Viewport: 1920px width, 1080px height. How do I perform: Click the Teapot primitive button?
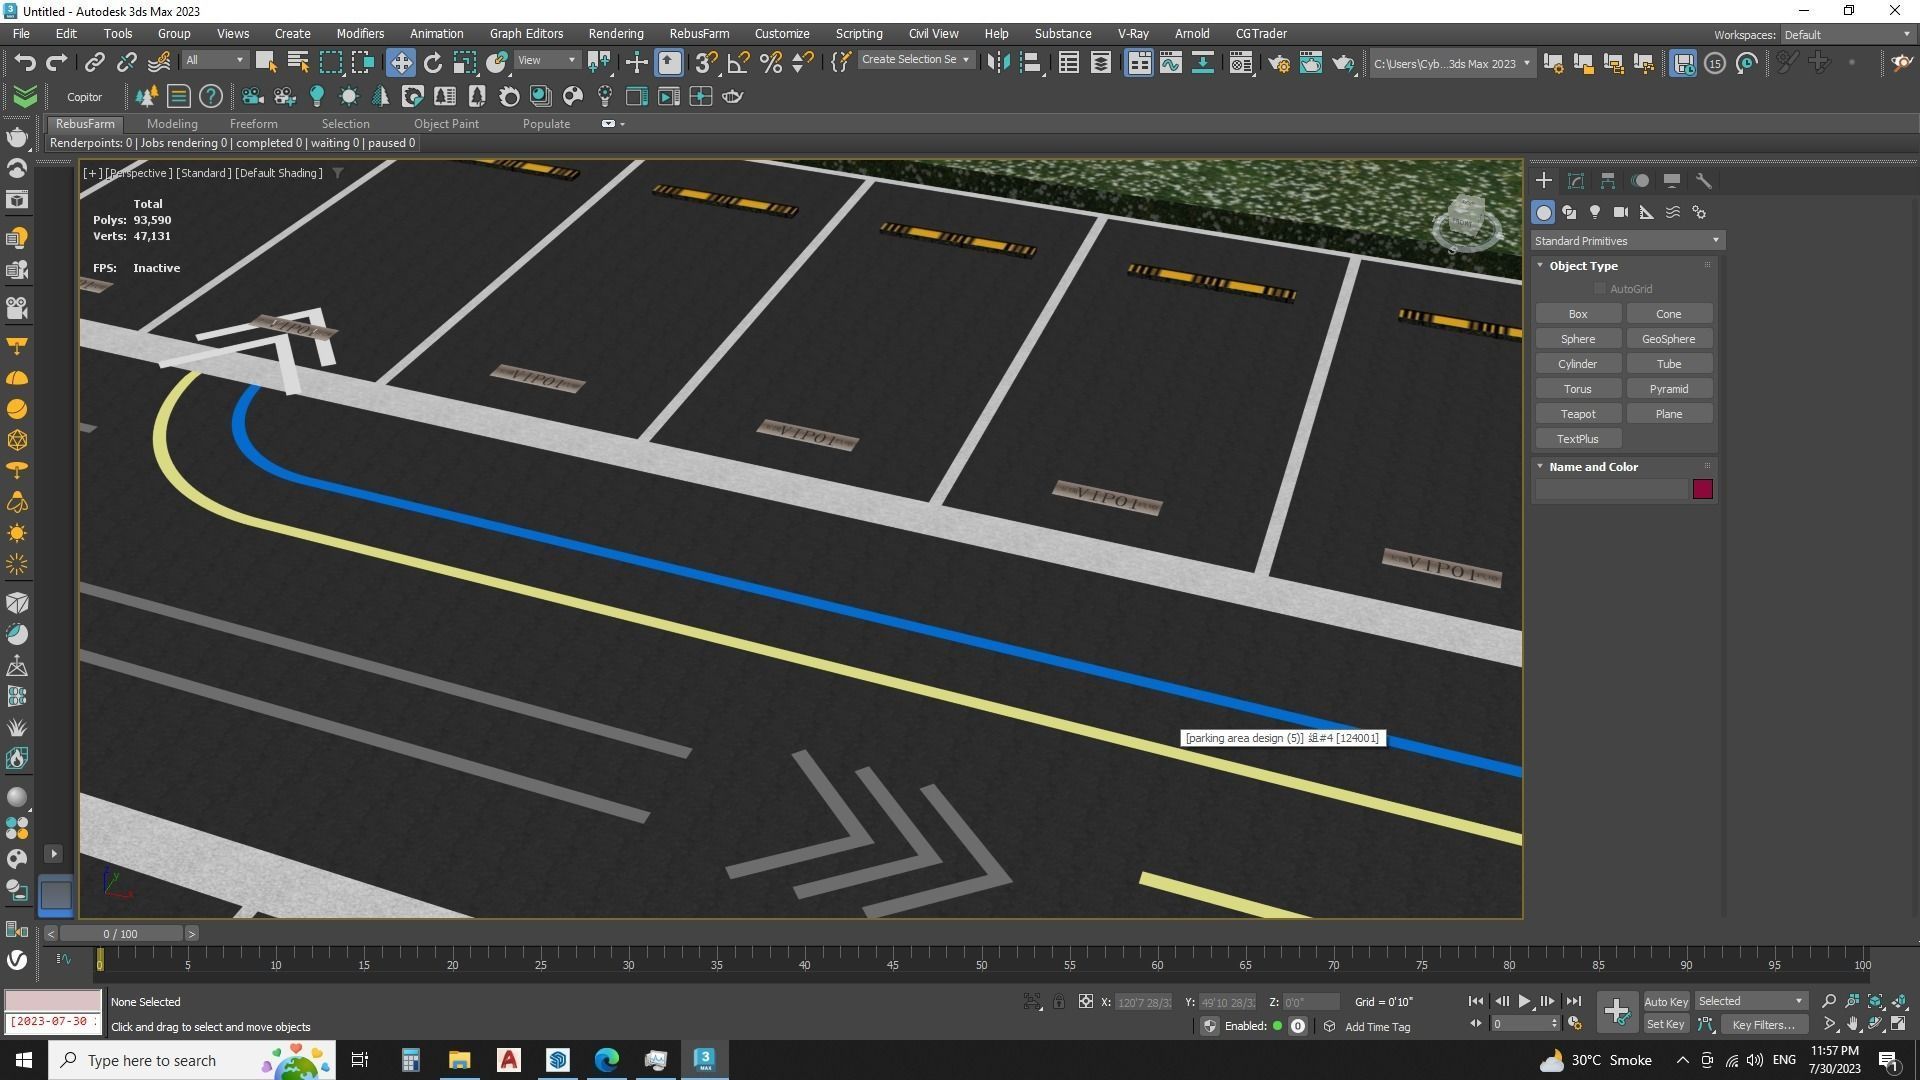[x=1578, y=414]
